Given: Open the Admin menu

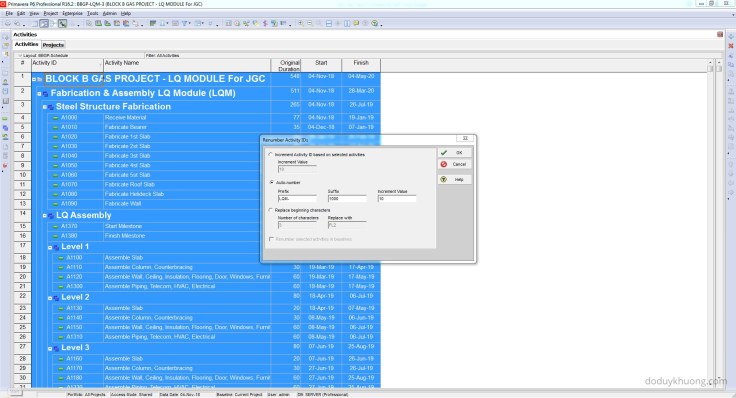Looking at the screenshot, I should pyautogui.click(x=109, y=14).
